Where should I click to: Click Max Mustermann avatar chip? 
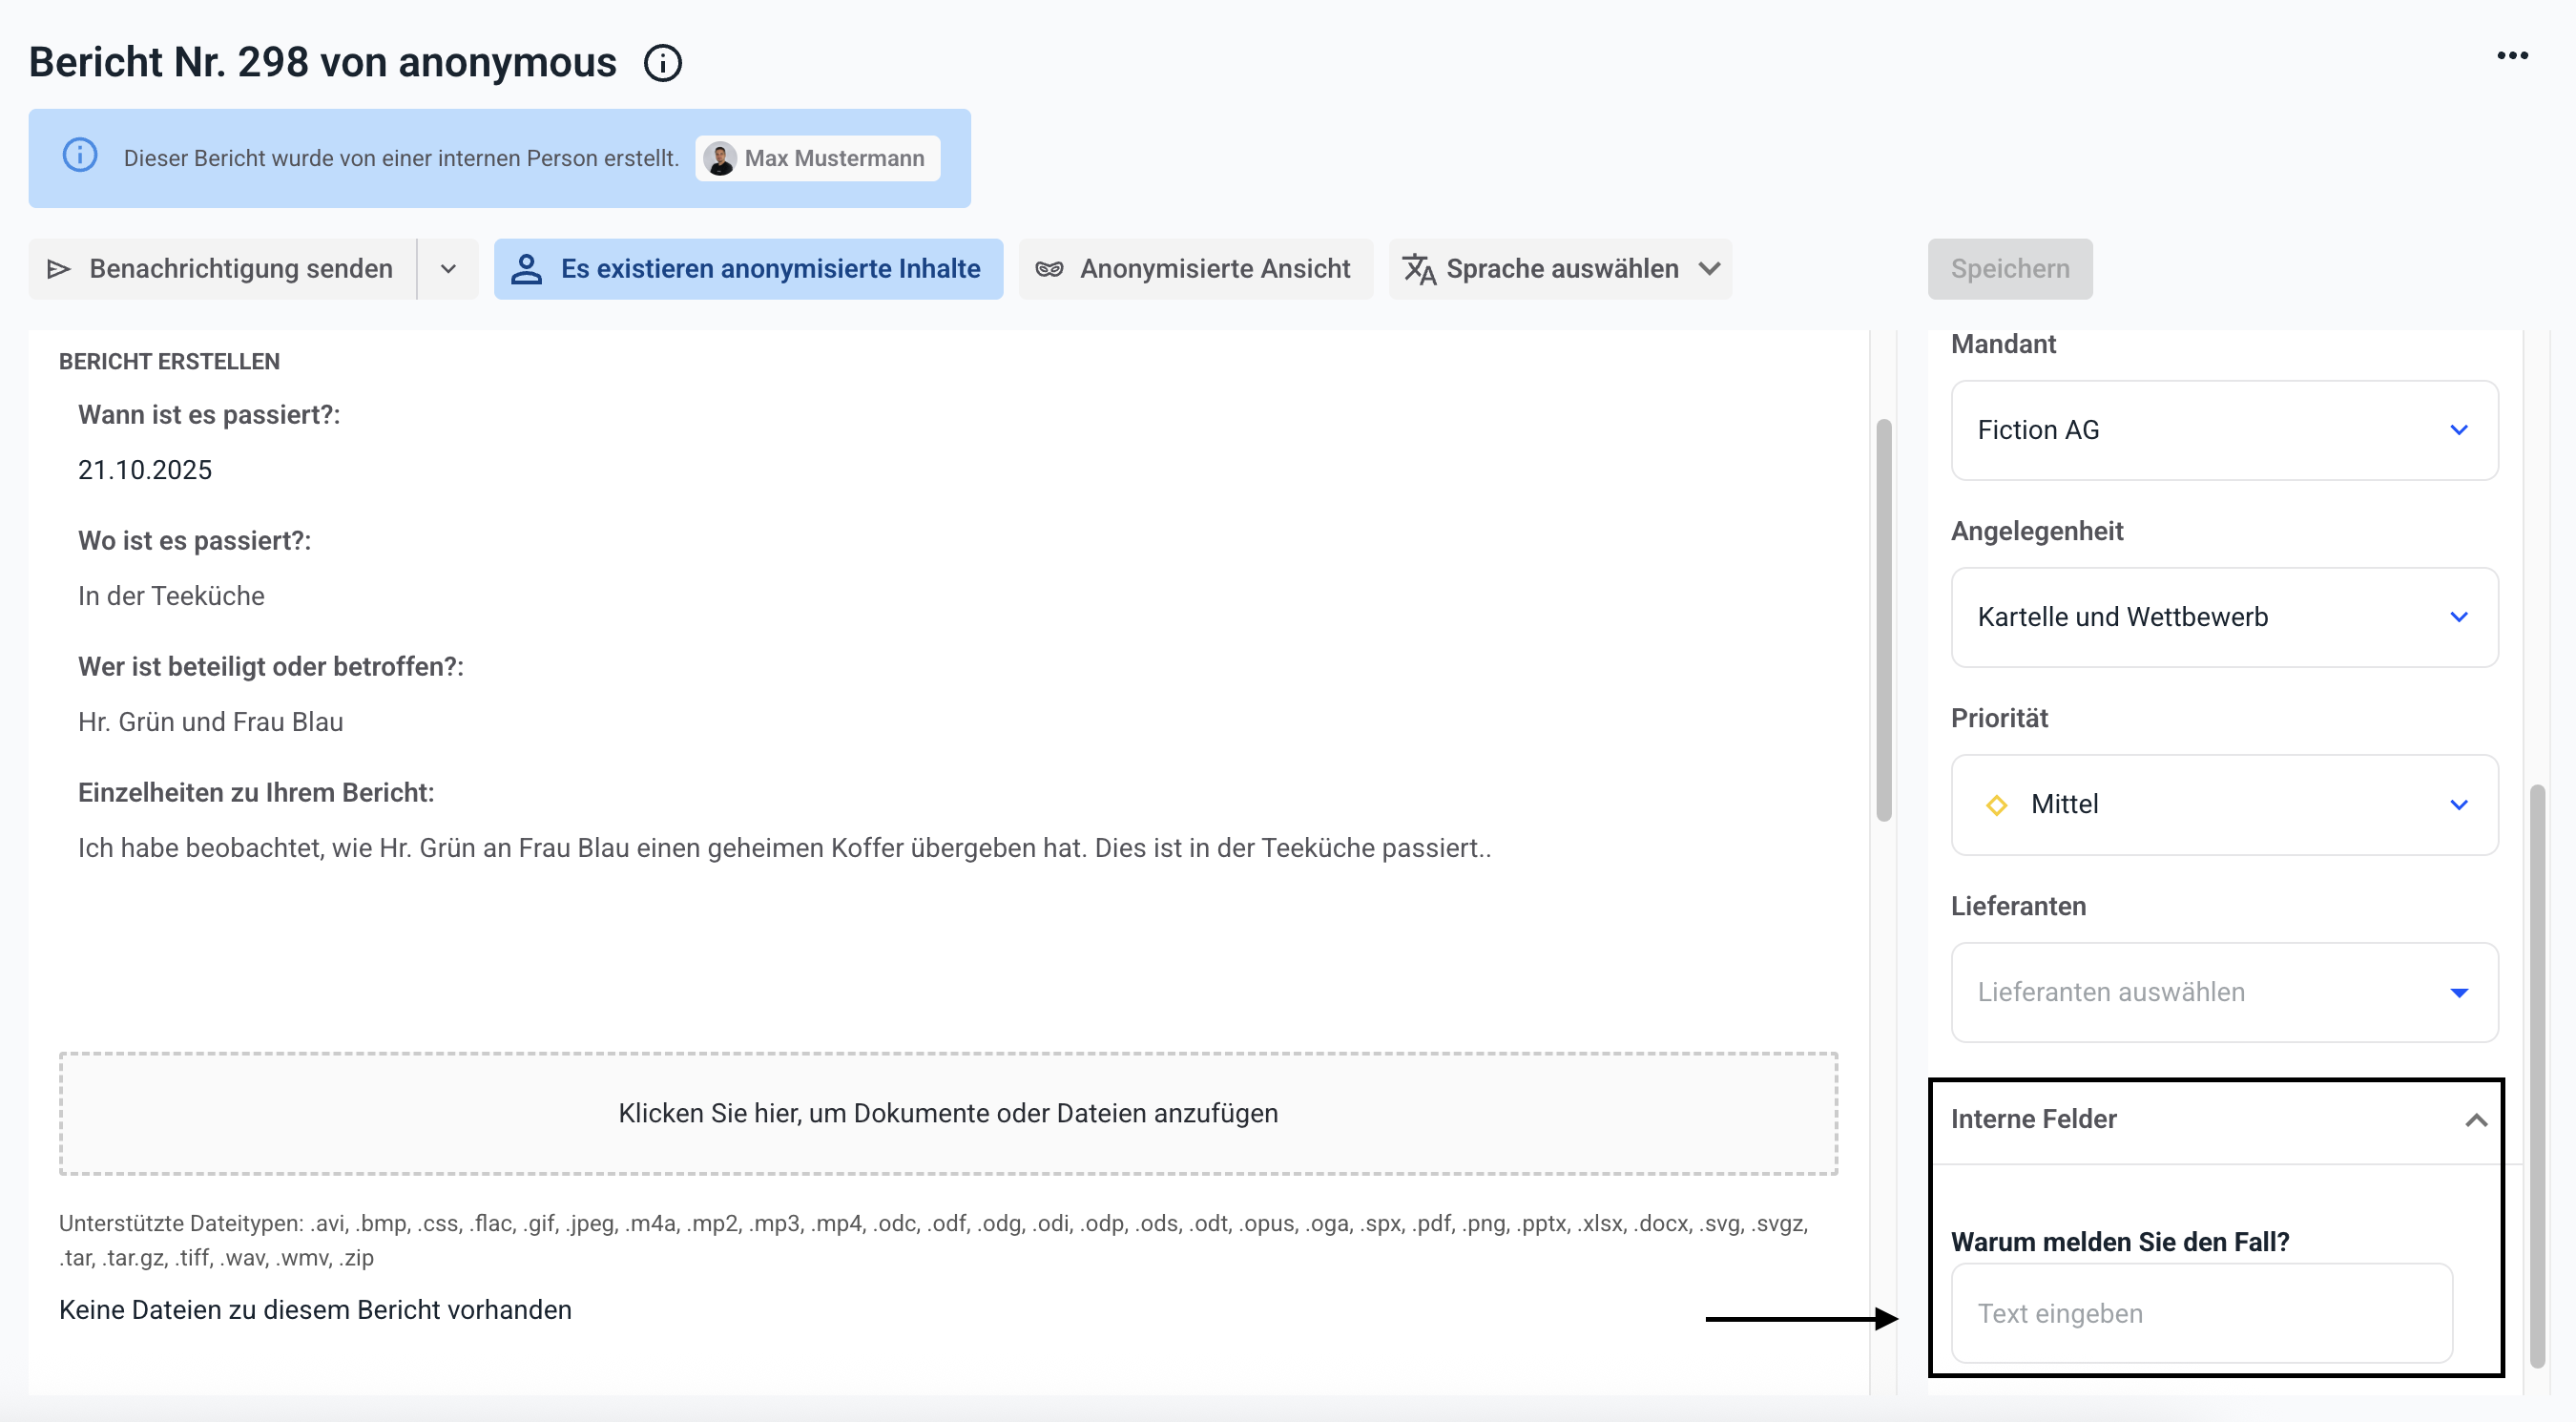(817, 158)
